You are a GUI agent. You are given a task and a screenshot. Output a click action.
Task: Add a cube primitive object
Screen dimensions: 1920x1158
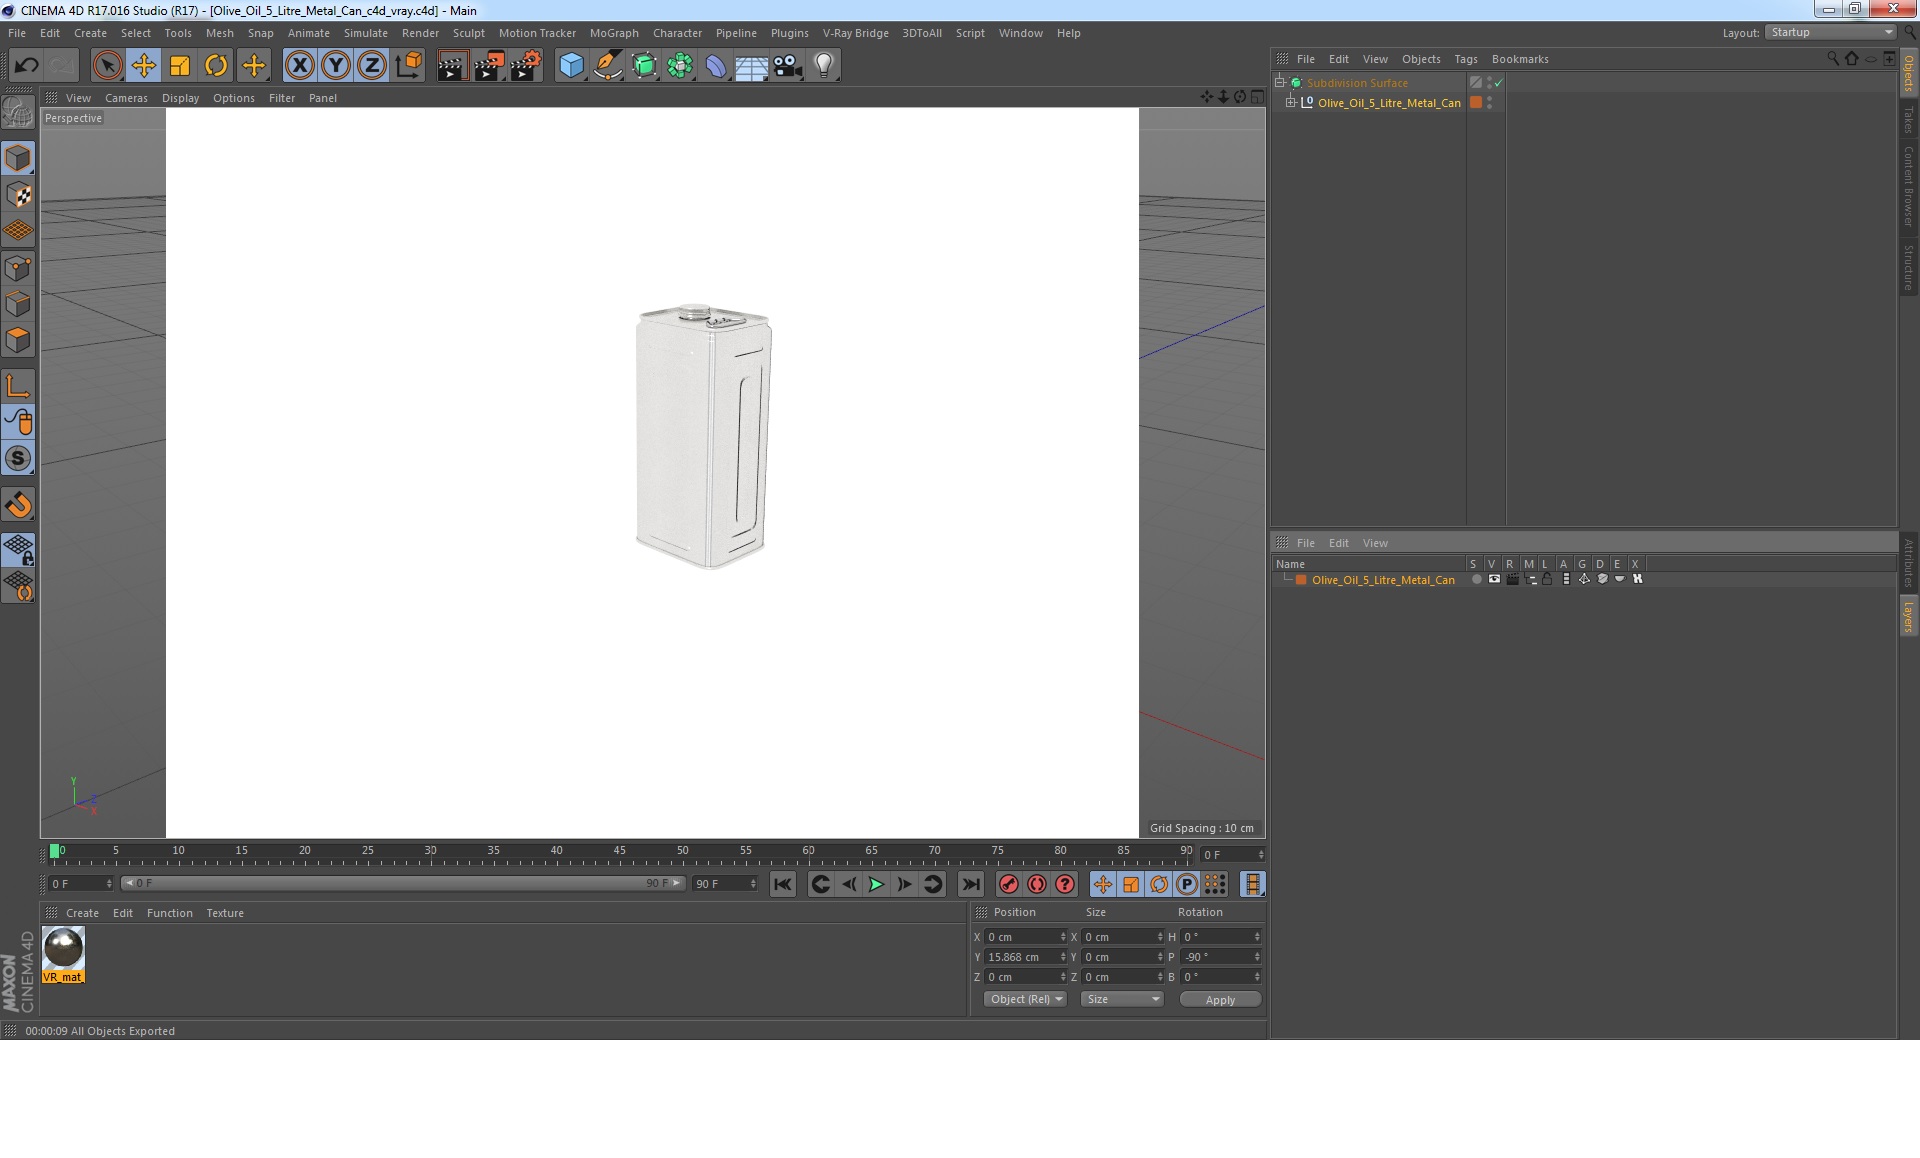[571, 66]
